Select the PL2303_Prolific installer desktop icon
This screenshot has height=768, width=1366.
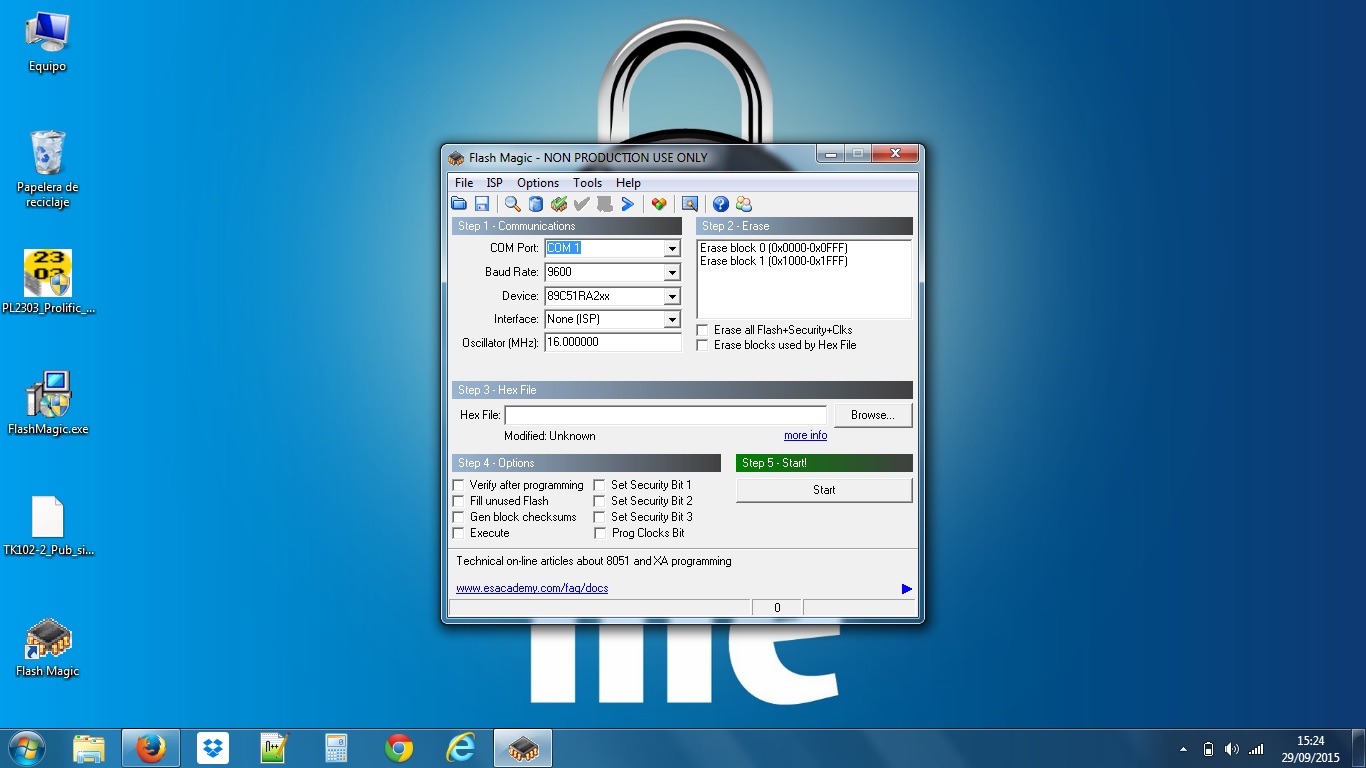tap(48, 282)
